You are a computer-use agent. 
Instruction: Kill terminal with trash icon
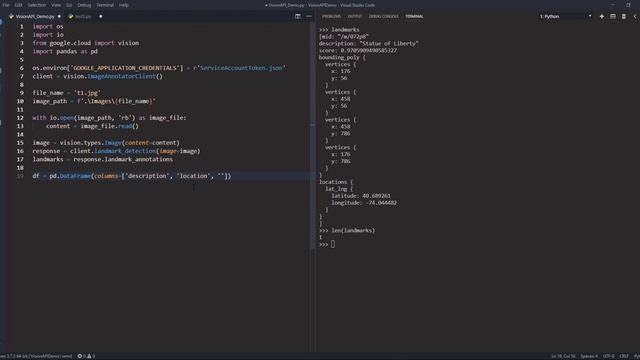click(624, 16)
